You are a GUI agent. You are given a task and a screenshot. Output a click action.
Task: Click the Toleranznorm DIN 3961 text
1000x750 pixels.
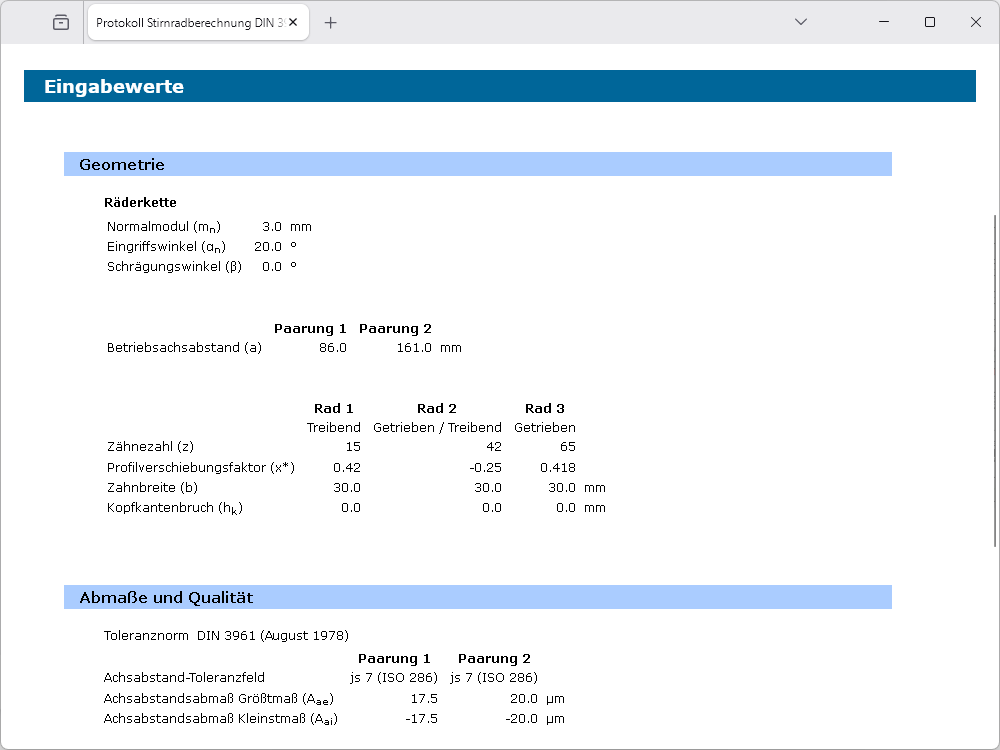(226, 635)
